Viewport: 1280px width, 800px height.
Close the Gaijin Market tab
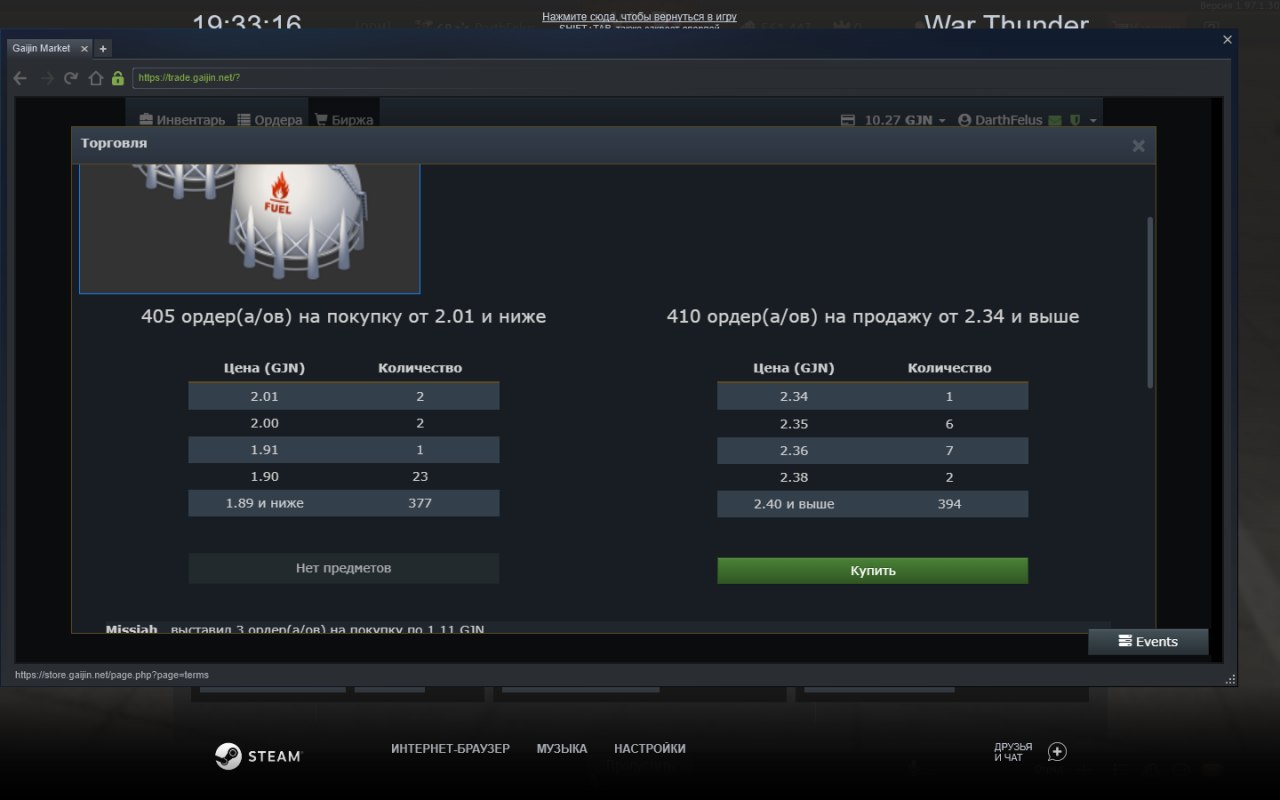coord(84,48)
